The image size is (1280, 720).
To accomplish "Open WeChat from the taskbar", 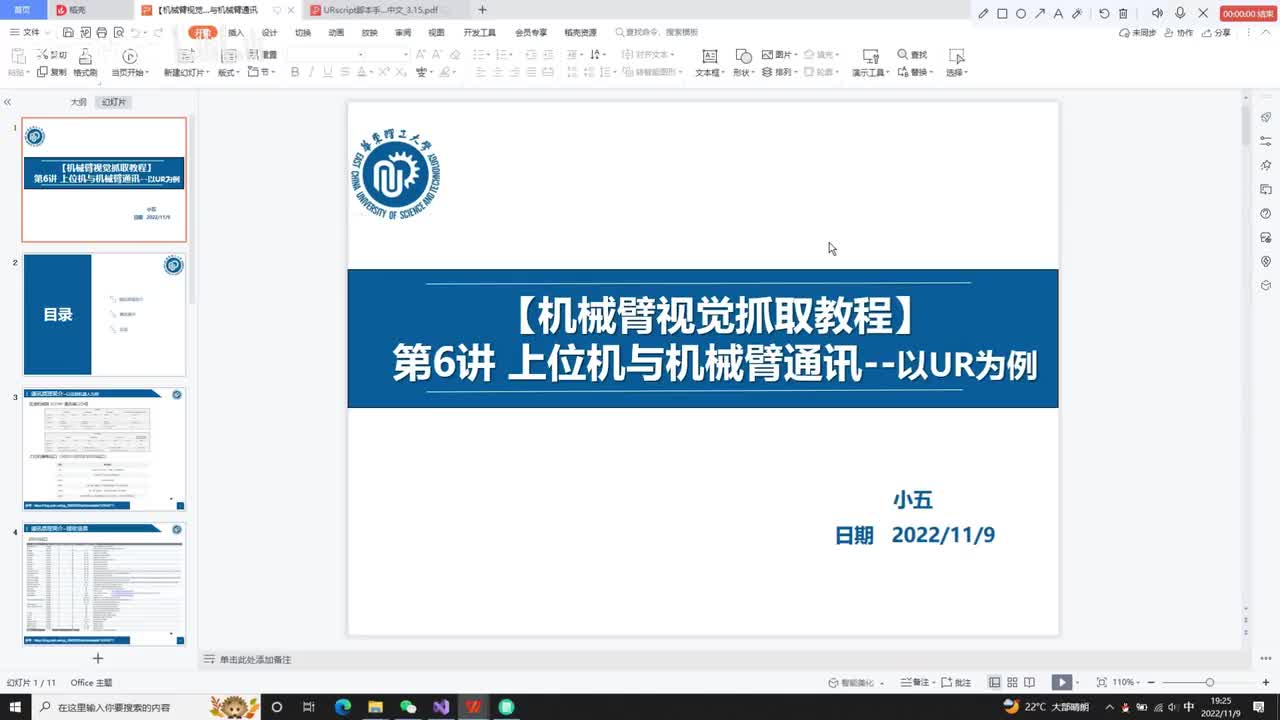I will click(x=408, y=707).
